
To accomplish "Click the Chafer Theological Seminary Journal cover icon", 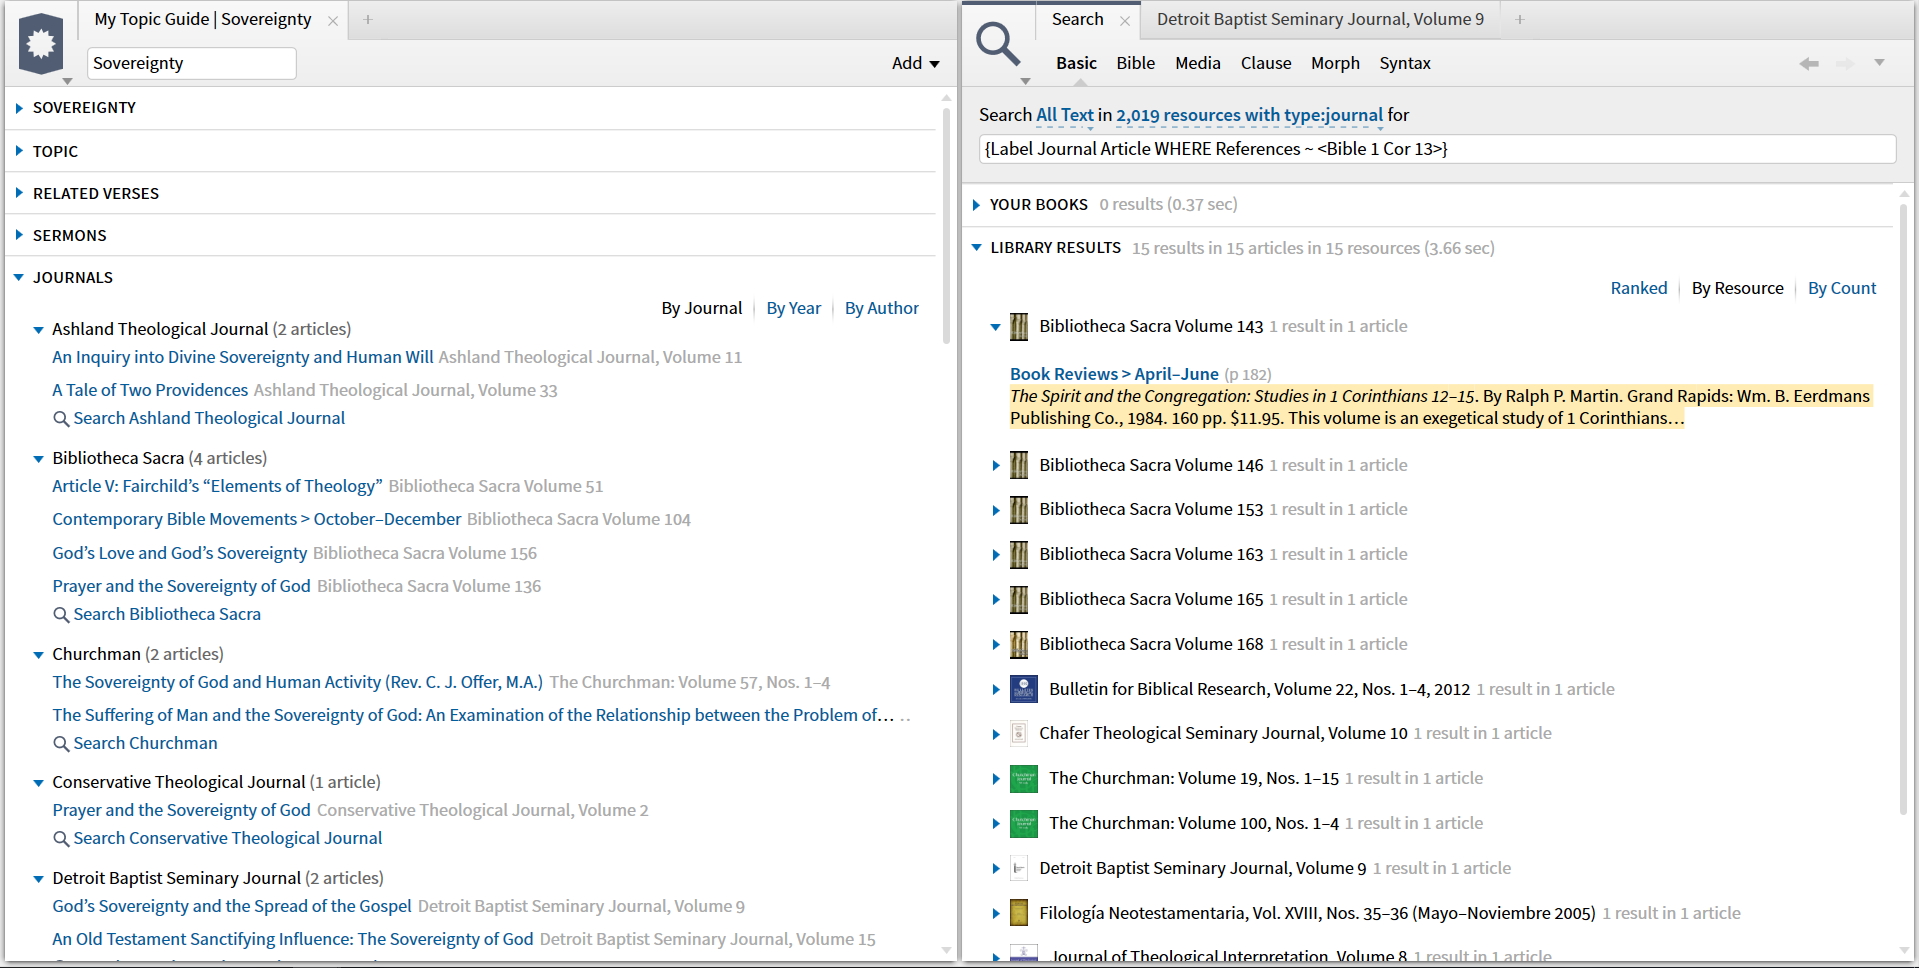I will click(x=1019, y=734).
